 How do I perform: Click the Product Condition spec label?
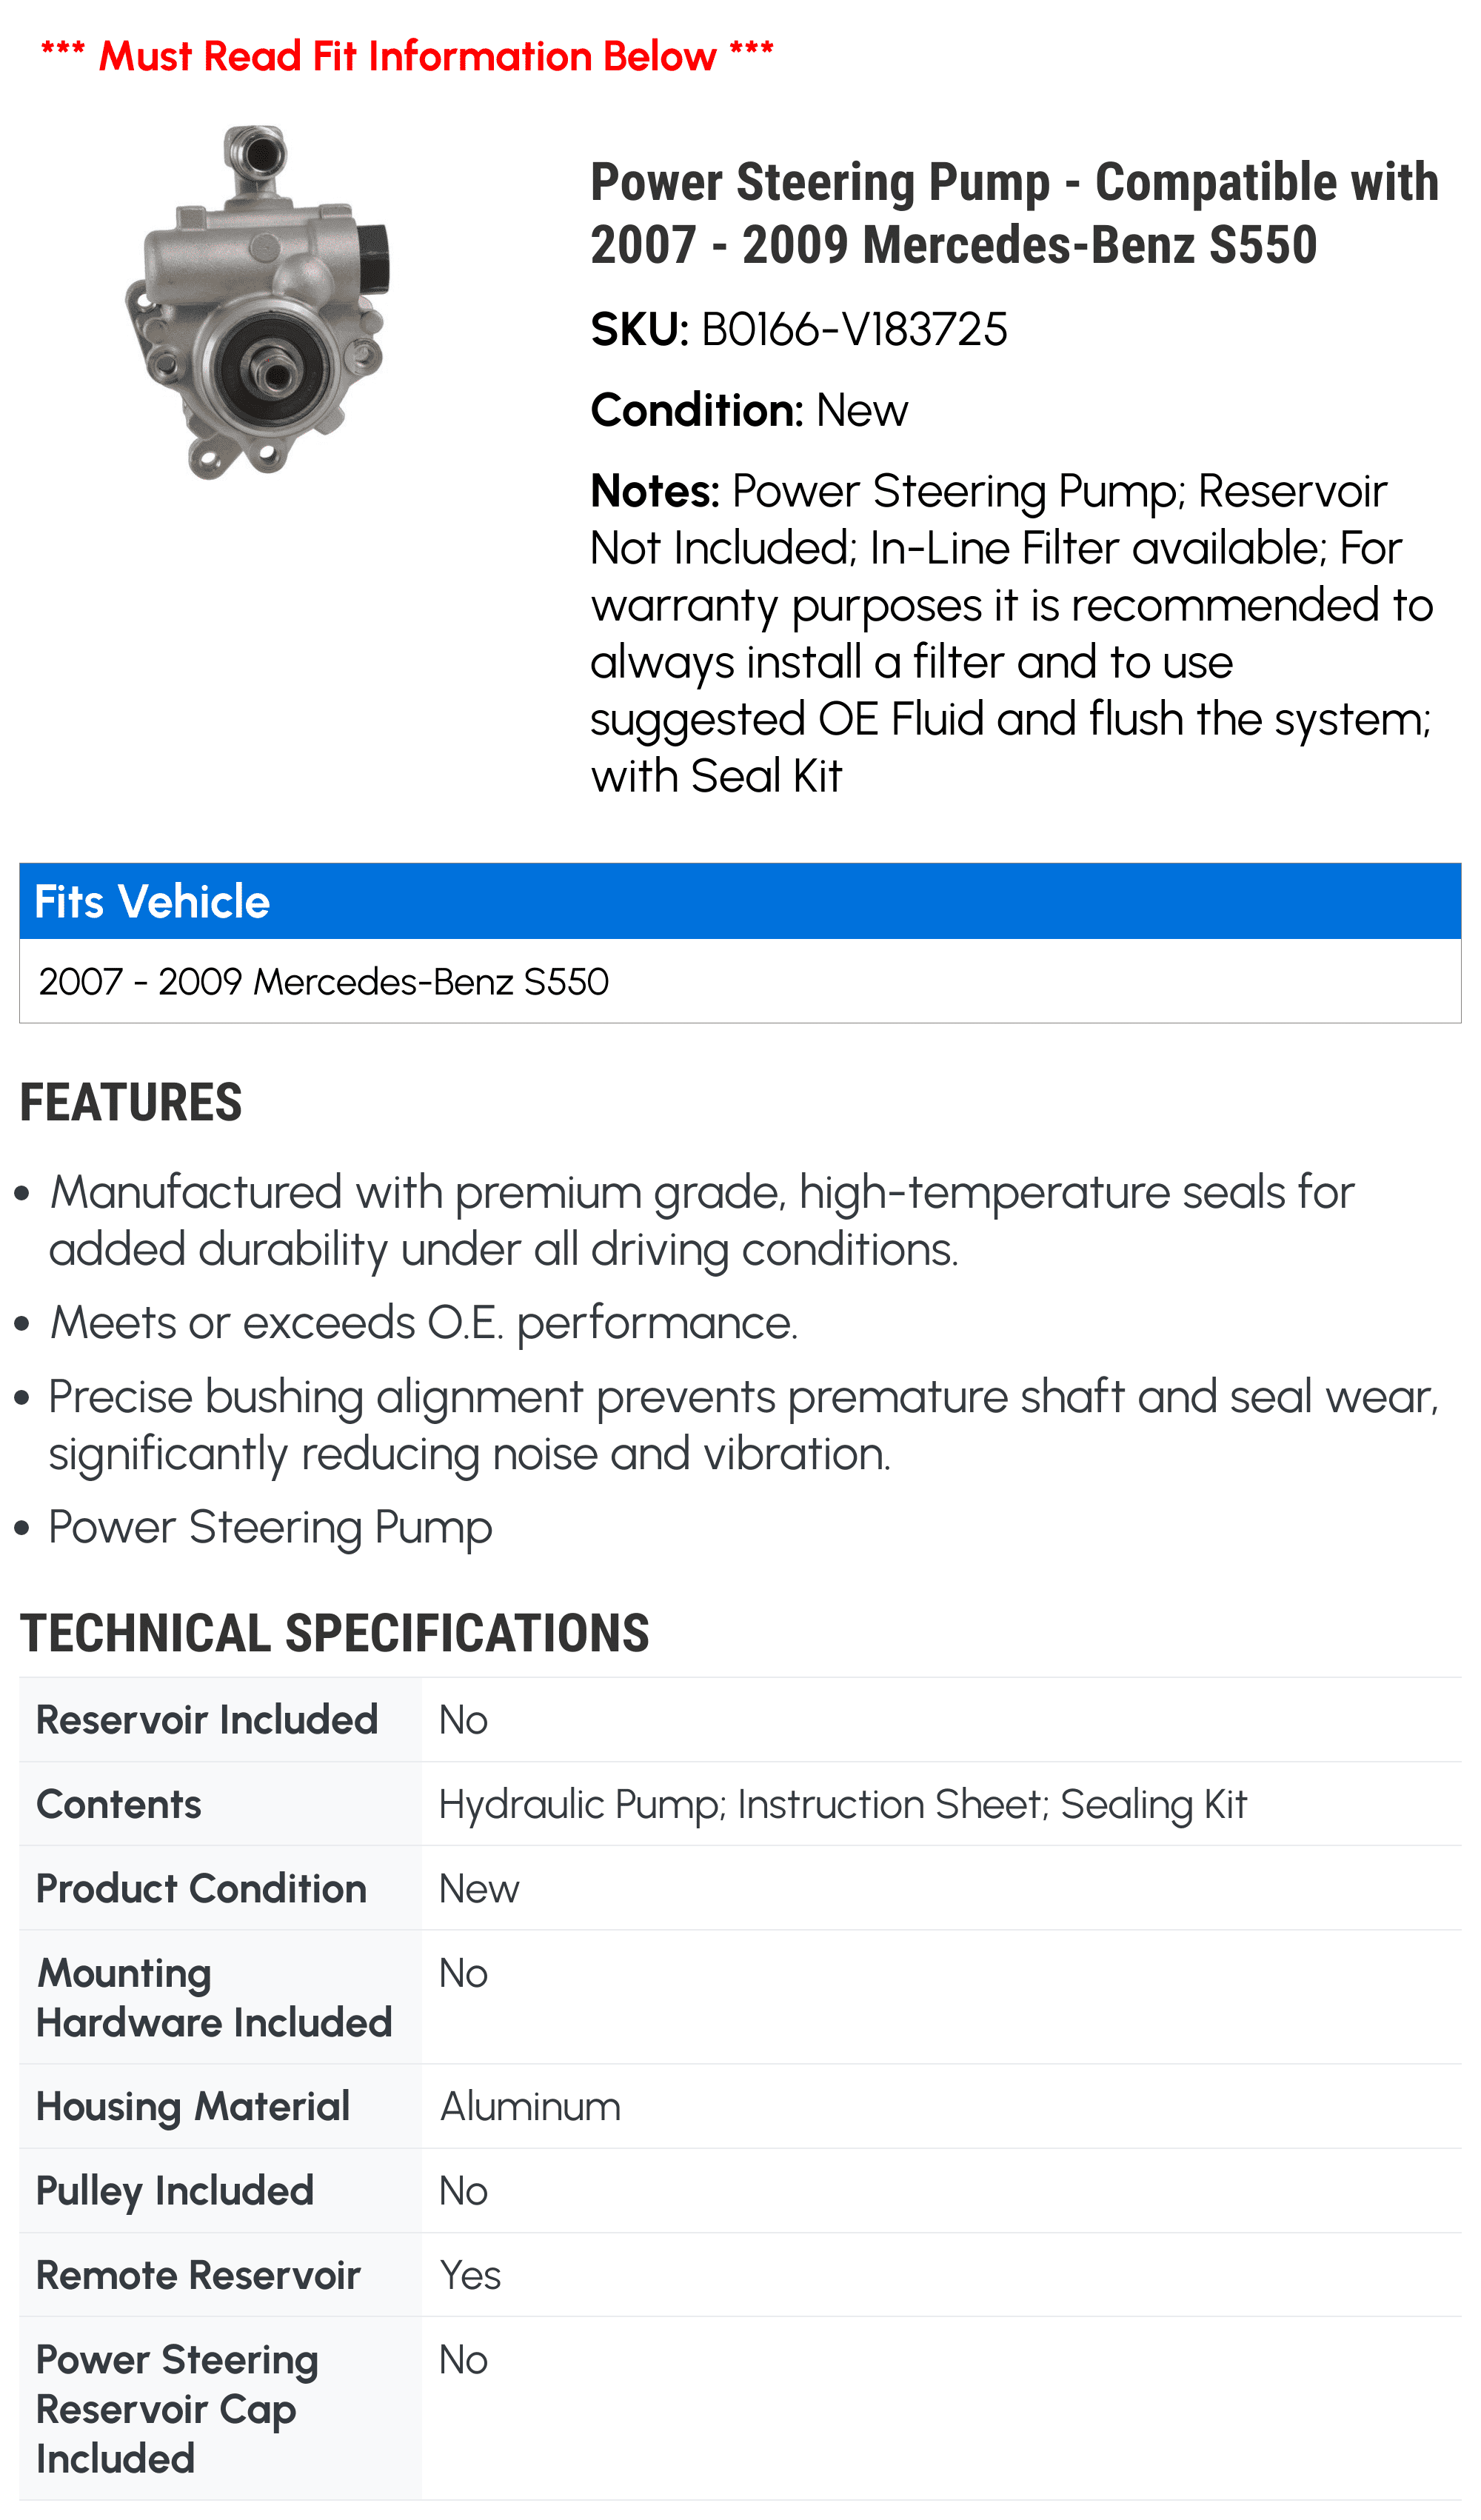[x=201, y=1889]
